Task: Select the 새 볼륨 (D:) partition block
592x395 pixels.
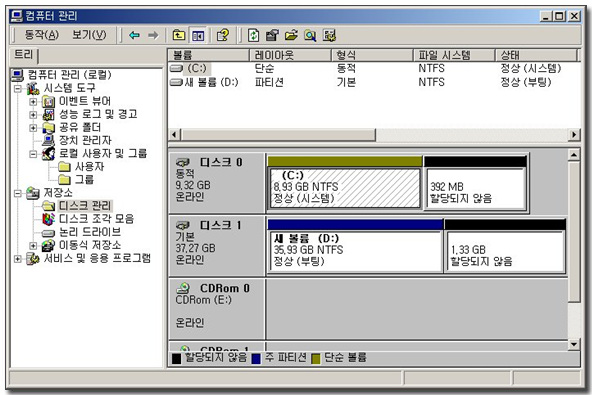Action: pyautogui.click(x=355, y=251)
